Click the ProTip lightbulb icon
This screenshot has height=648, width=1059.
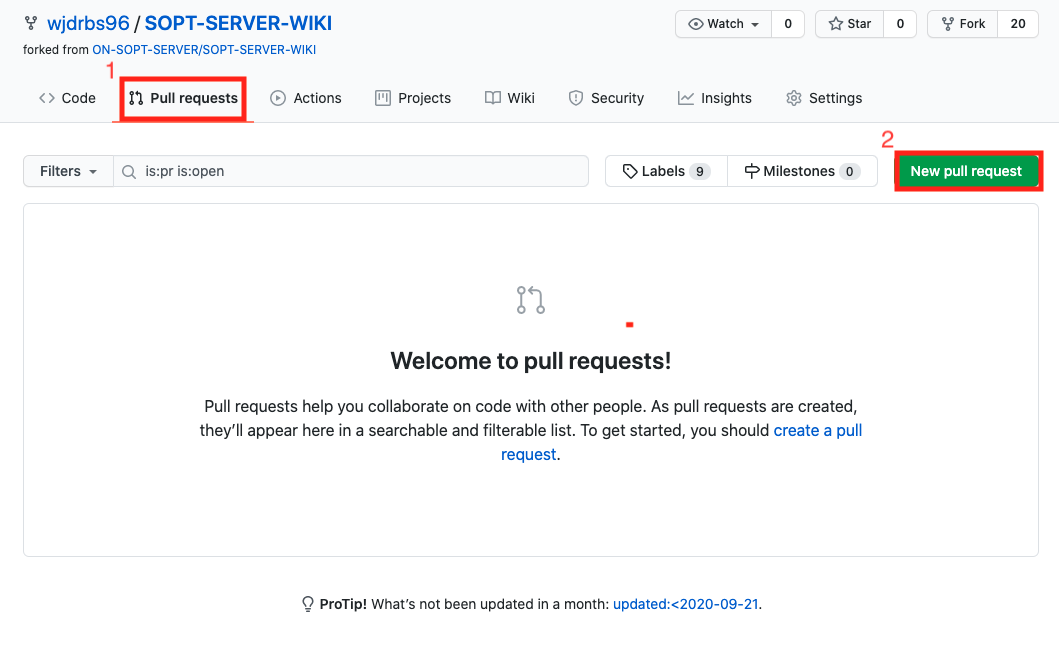[308, 604]
